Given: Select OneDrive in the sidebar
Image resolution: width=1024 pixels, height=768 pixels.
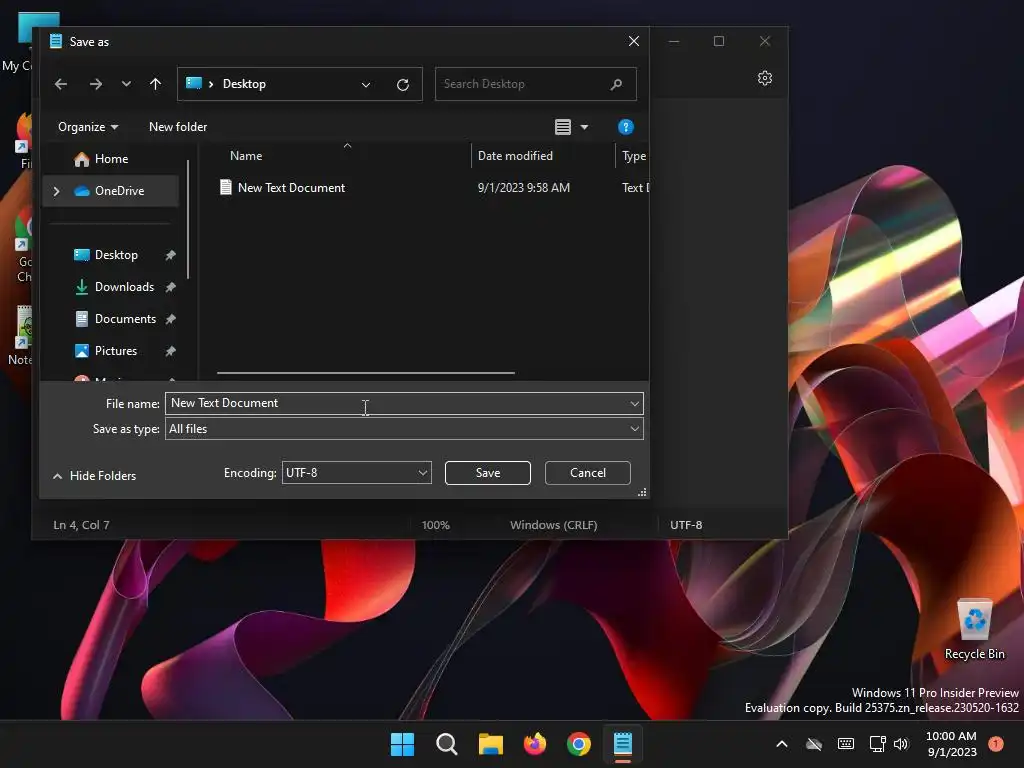Looking at the screenshot, I should 110,191.
